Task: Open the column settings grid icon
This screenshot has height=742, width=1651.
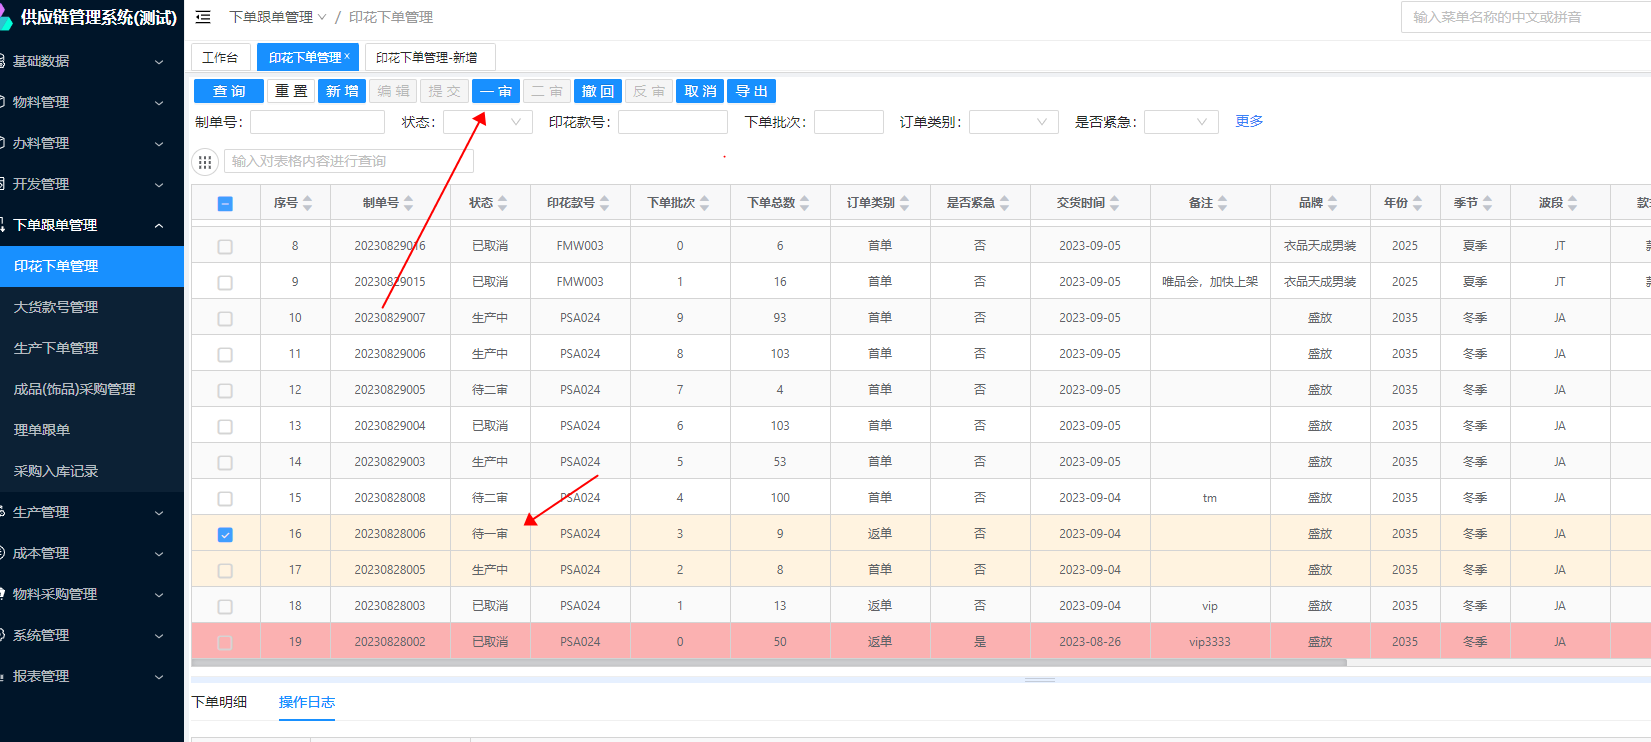Action: point(205,162)
